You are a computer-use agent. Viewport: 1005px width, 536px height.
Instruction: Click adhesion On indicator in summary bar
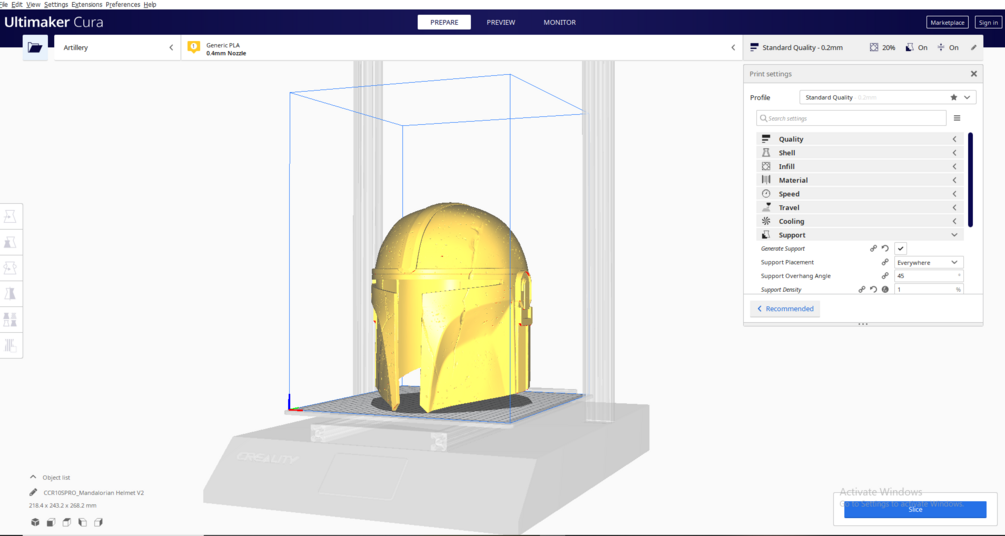[948, 47]
